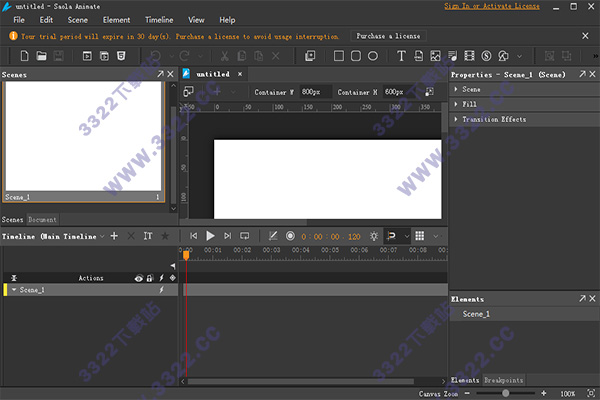Click Sign In or Activate License link
Image resolution: width=600 pixels, height=400 pixels.
pyautogui.click(x=492, y=6)
